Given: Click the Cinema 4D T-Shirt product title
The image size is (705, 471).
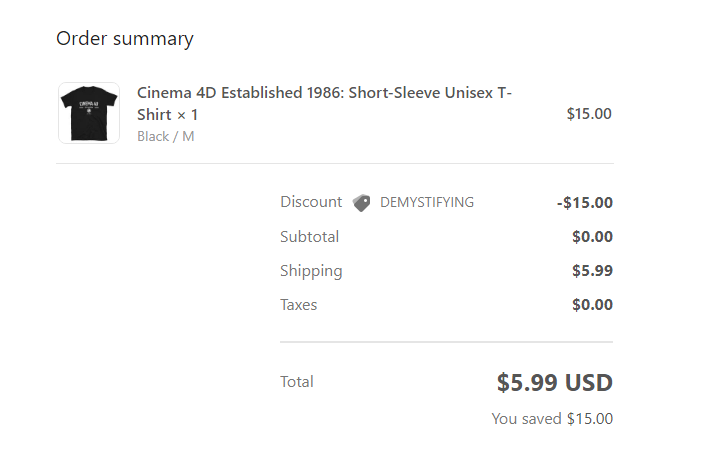Looking at the screenshot, I should coord(324,103).
